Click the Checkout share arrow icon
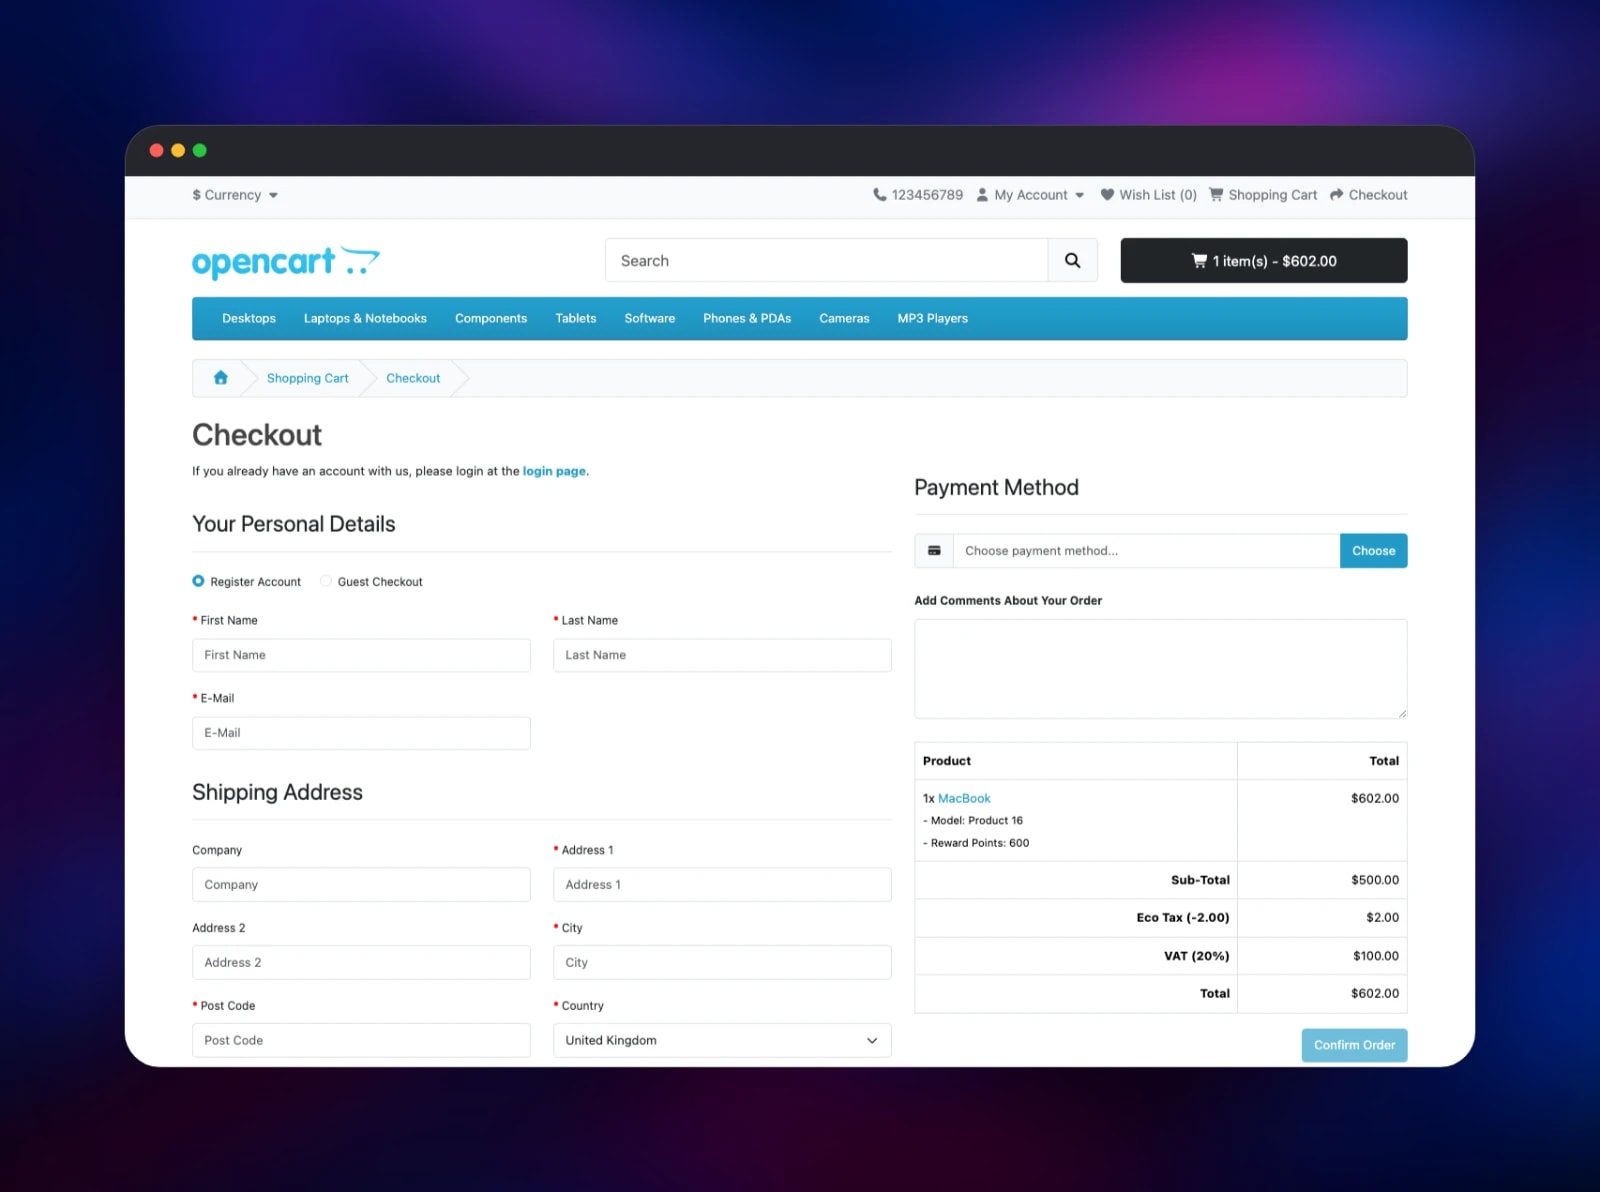Screen dimensions: 1600x1192 (x=1336, y=195)
